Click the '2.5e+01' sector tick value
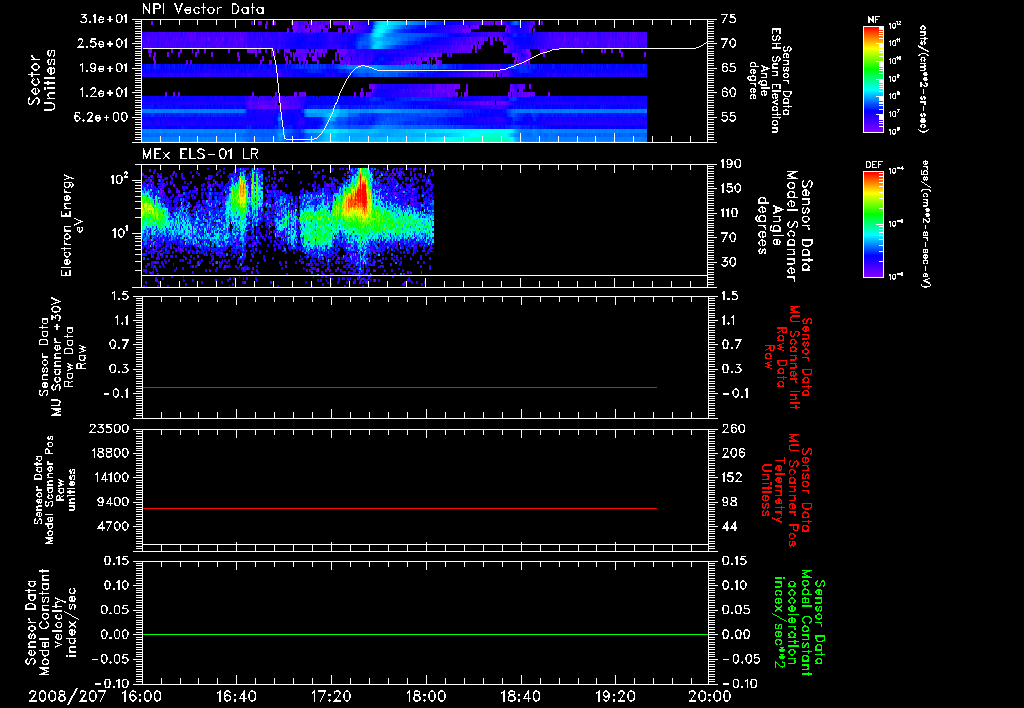This screenshot has height=708, width=1024. click(x=104, y=43)
